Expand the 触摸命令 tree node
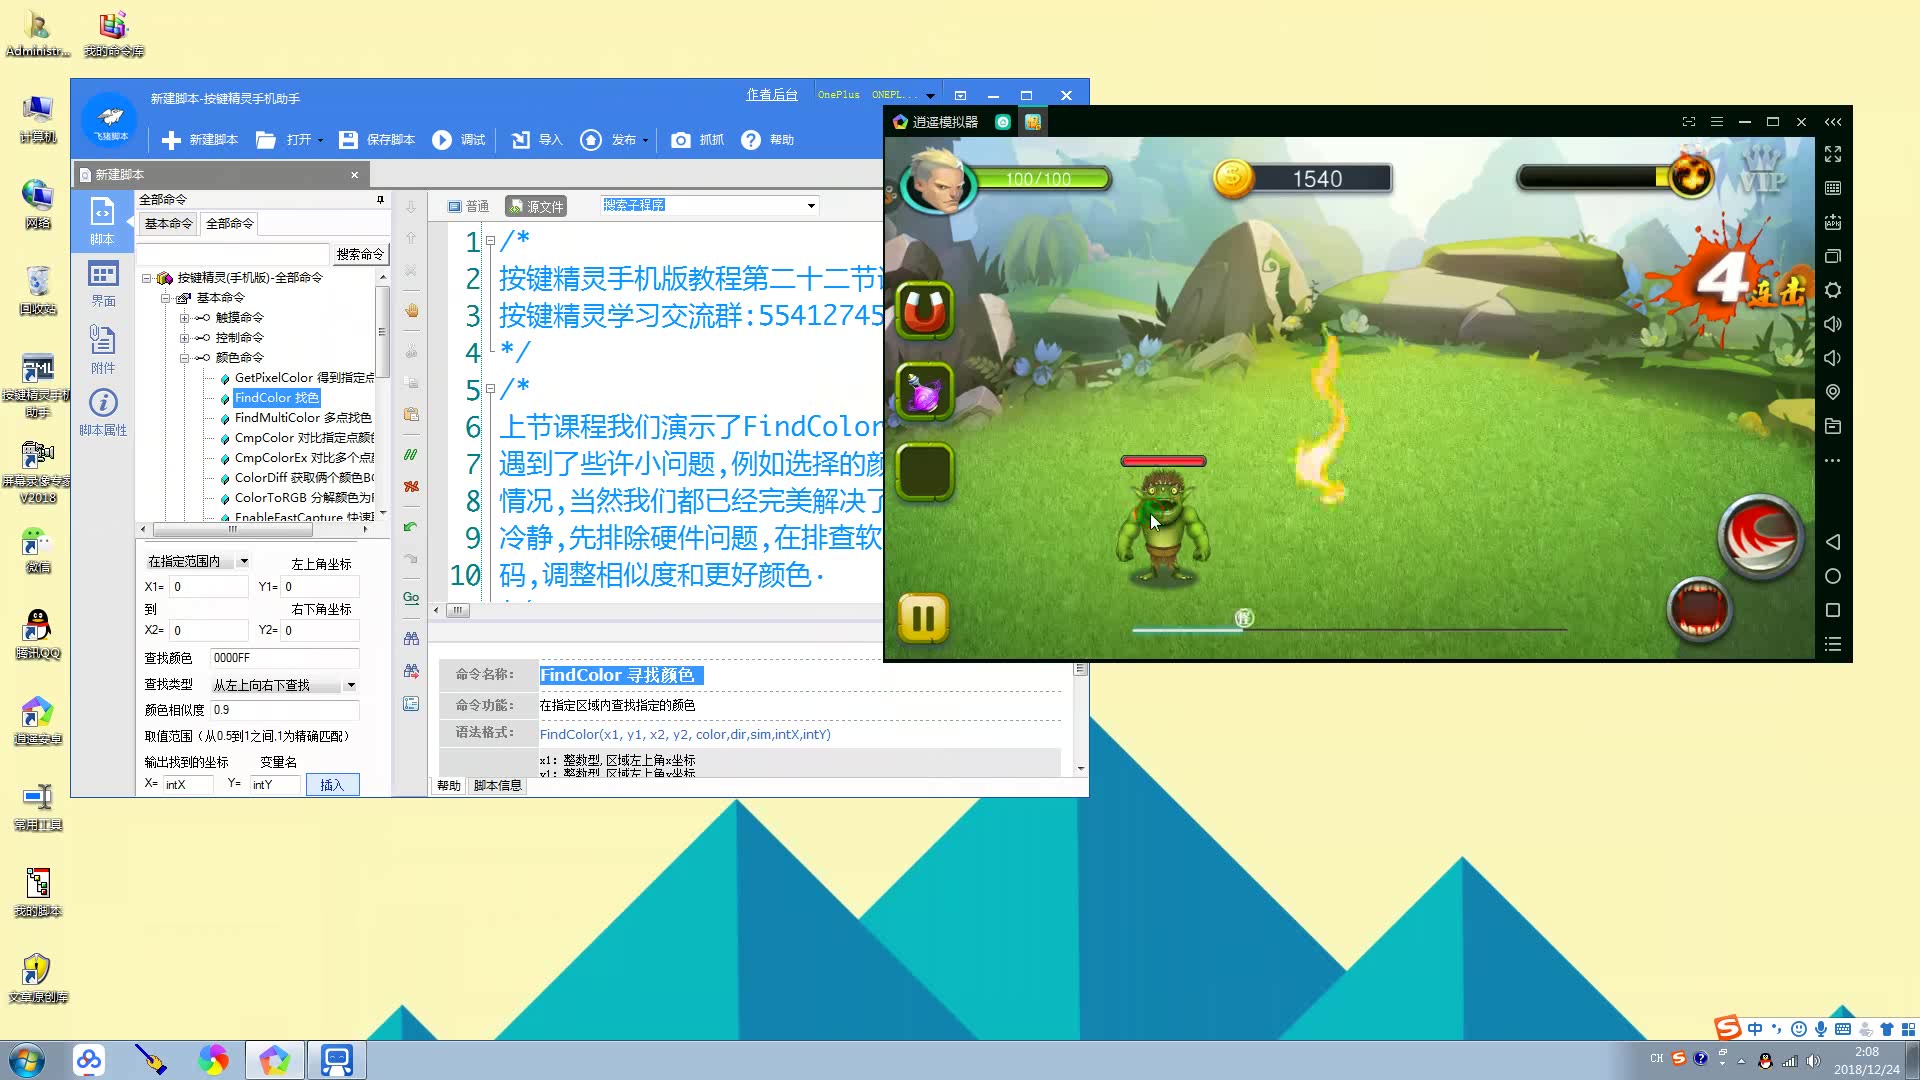 (x=184, y=318)
